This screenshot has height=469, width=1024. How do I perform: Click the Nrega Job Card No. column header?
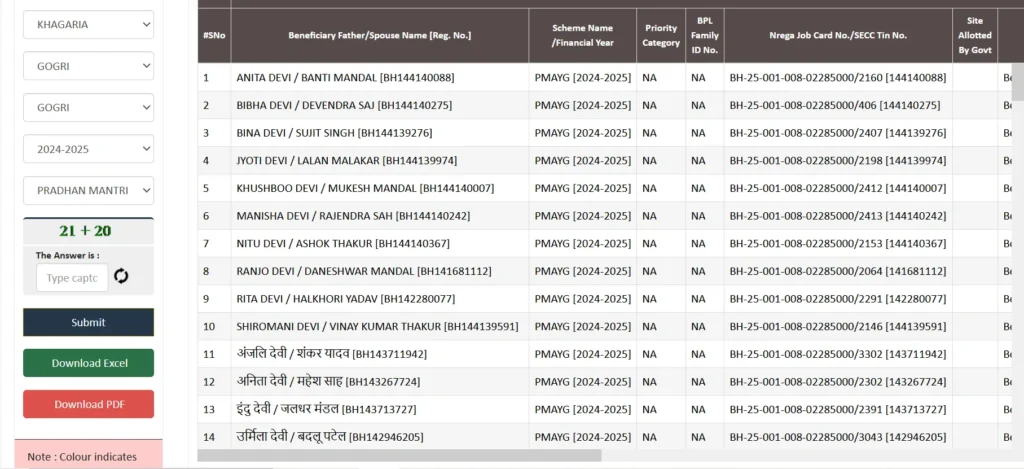tap(838, 36)
